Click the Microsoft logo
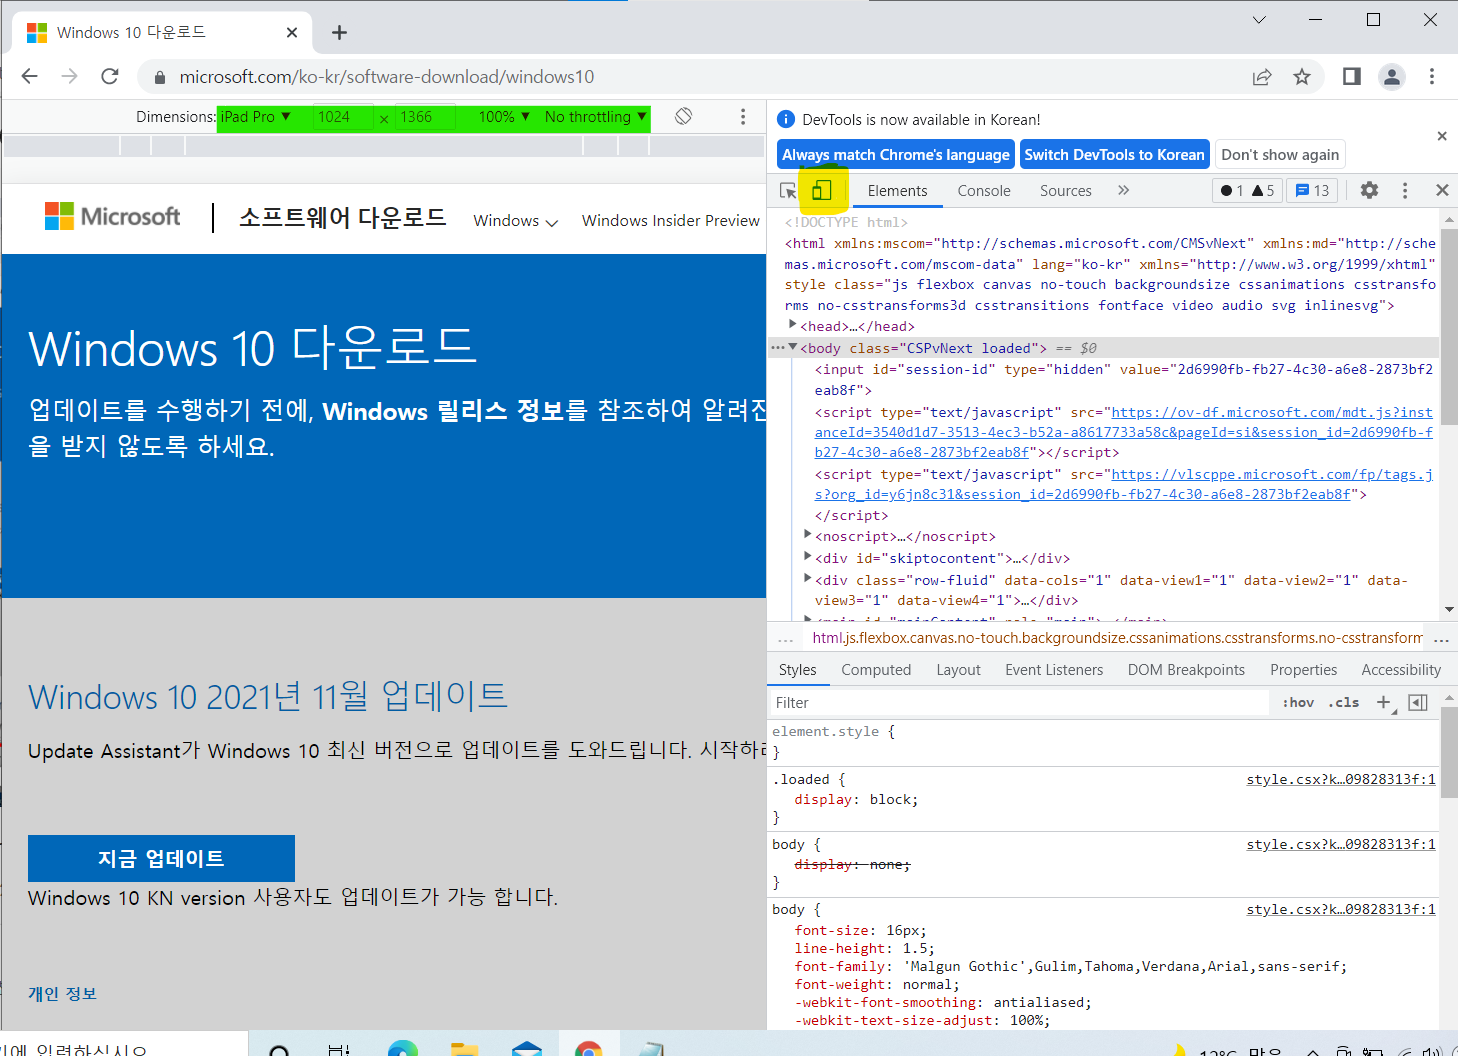 (x=113, y=217)
